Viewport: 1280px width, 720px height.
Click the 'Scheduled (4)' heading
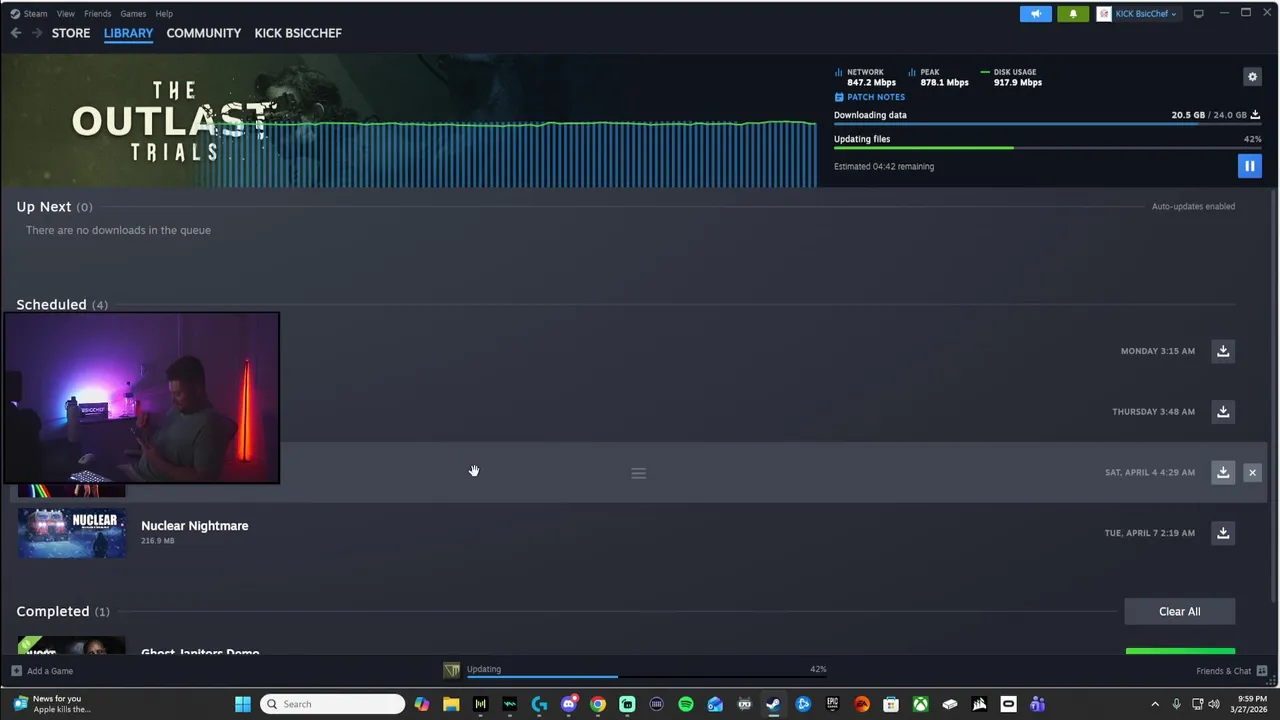[x=62, y=305]
